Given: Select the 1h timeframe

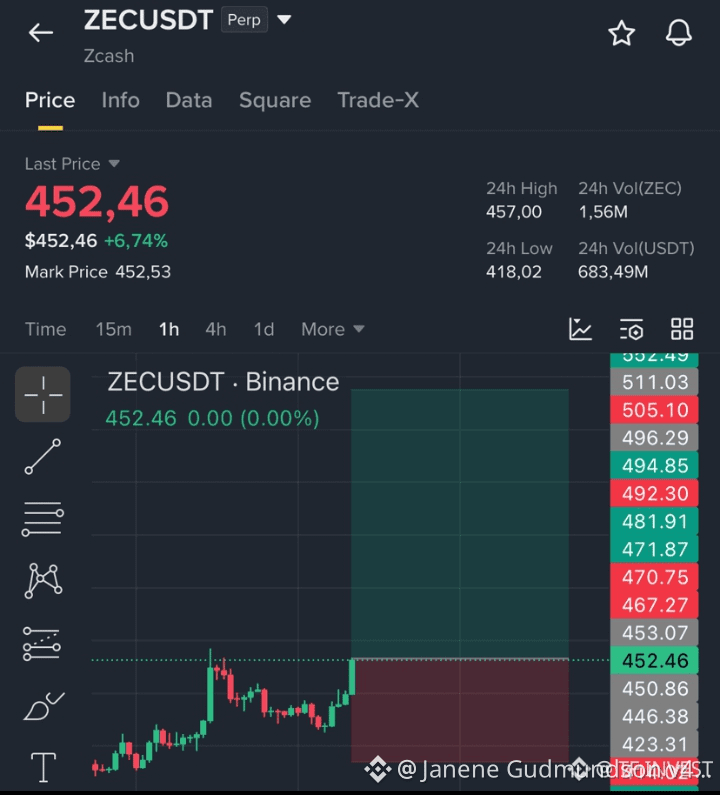Looking at the screenshot, I should coord(169,330).
